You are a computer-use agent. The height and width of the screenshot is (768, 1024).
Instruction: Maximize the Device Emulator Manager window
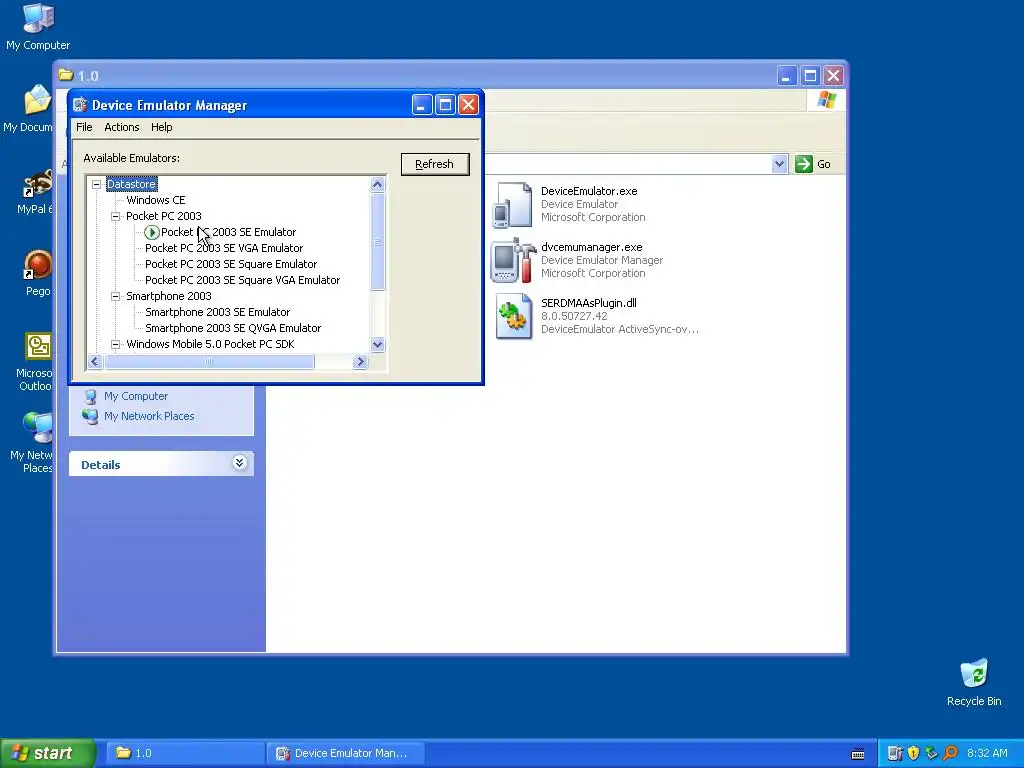[x=445, y=104]
